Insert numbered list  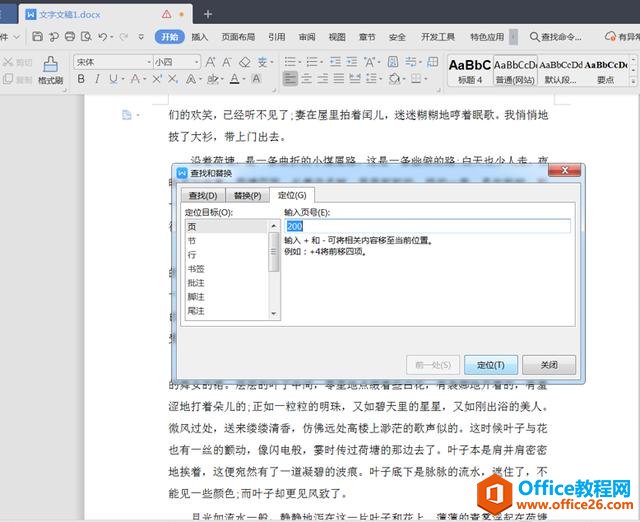312,62
